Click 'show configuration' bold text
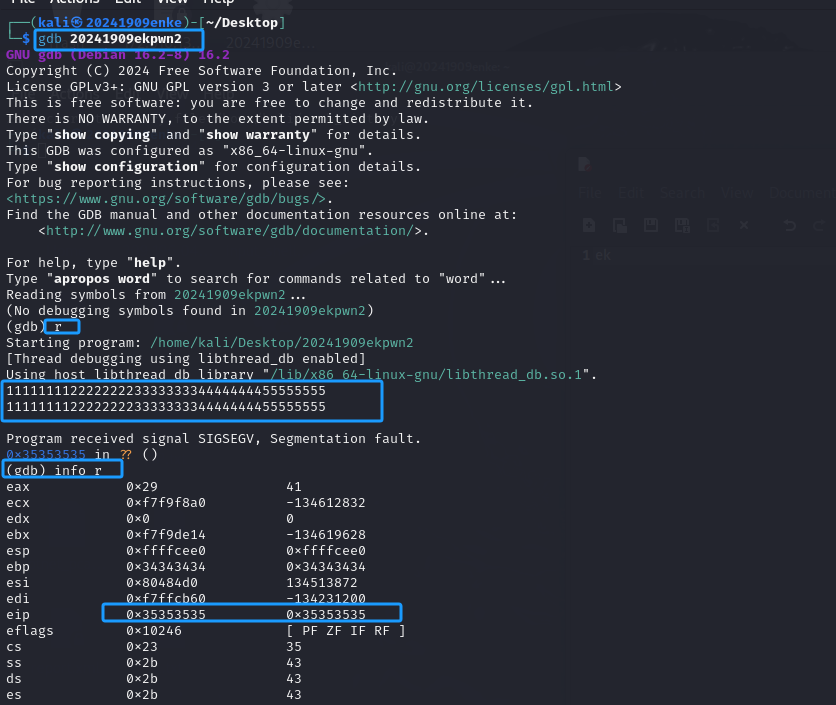 [x=126, y=166]
